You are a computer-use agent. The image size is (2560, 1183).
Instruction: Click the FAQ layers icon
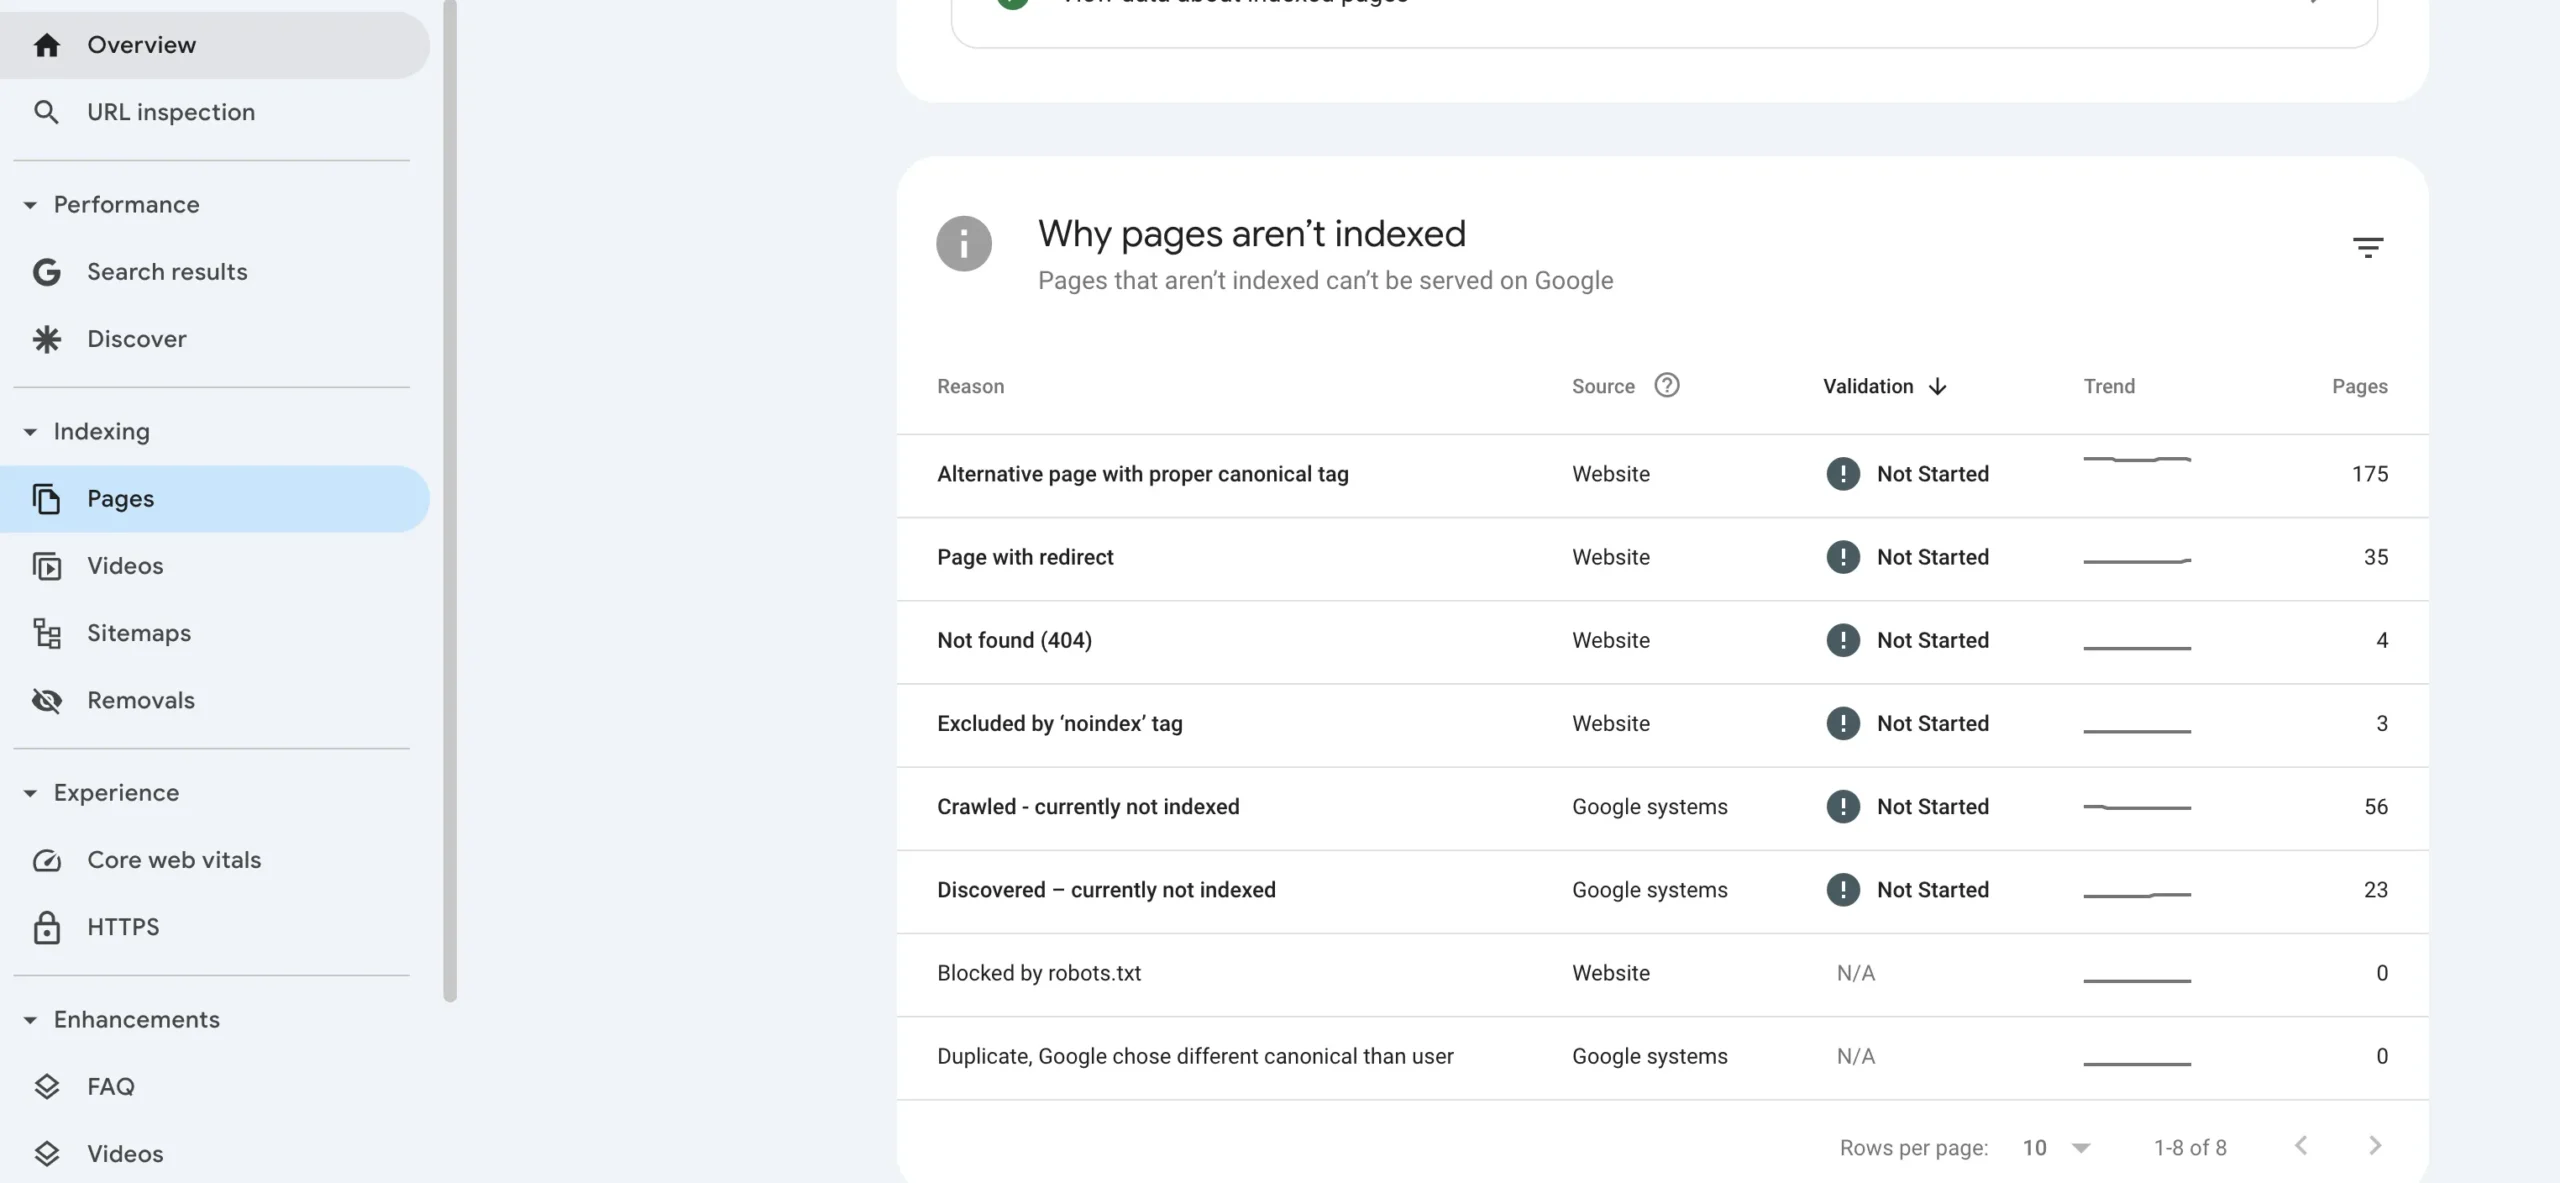tap(46, 1087)
